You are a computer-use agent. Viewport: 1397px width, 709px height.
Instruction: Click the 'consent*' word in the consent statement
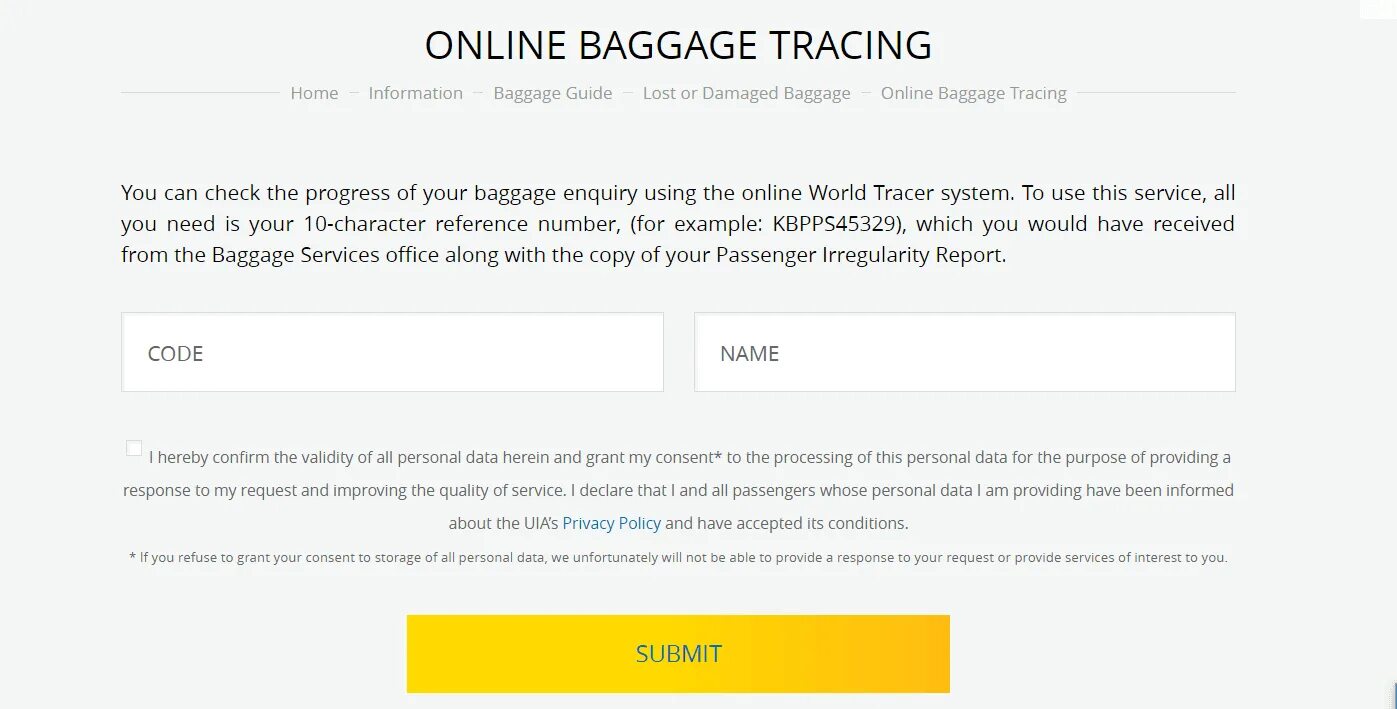pyautogui.click(x=688, y=458)
